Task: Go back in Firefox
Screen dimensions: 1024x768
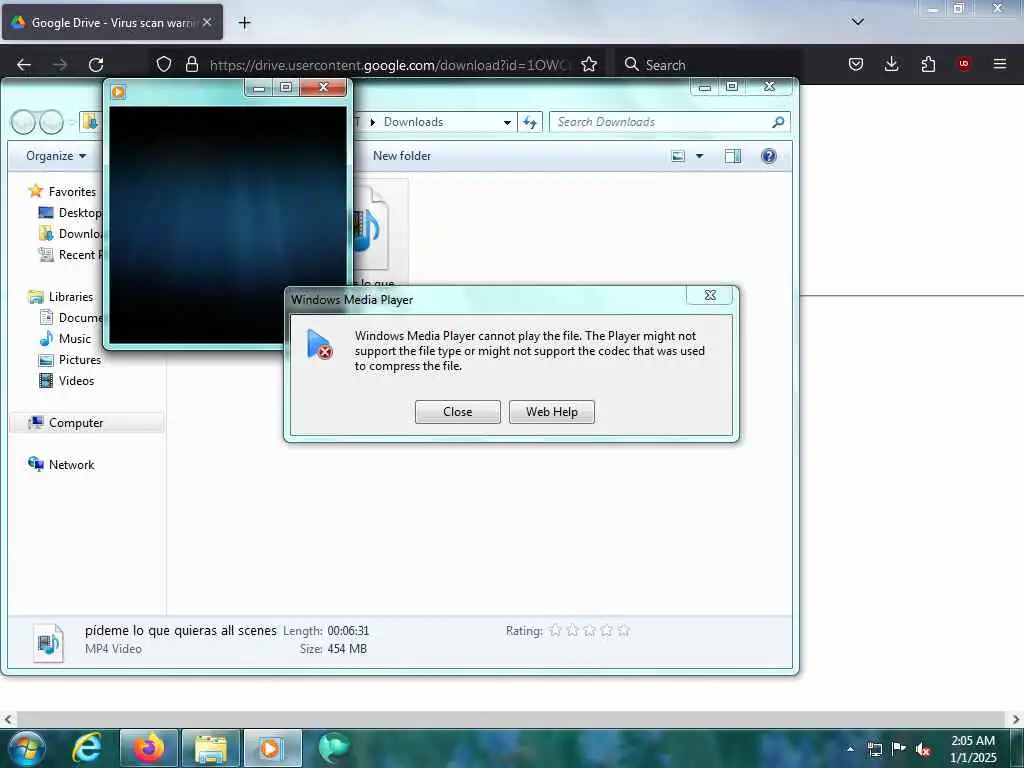Action: [24, 64]
